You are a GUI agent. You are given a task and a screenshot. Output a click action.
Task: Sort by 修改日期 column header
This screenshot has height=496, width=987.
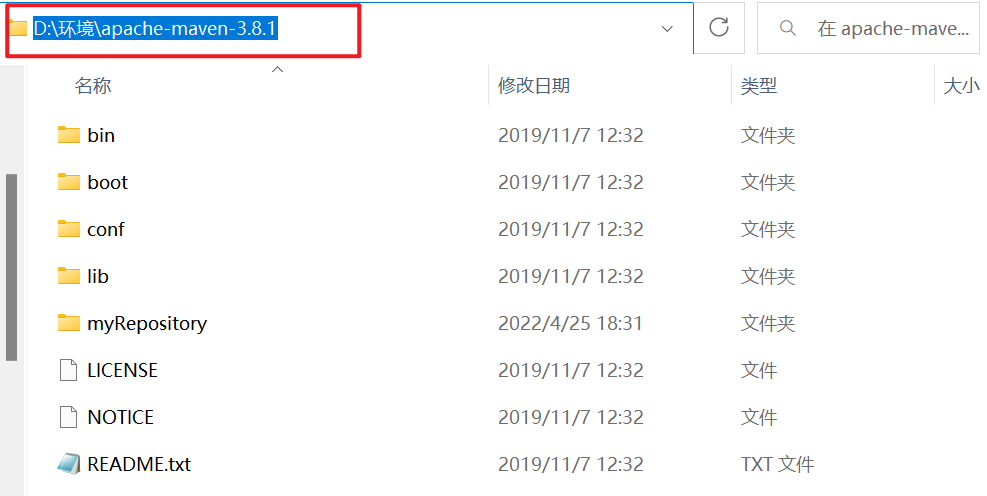coord(534,86)
